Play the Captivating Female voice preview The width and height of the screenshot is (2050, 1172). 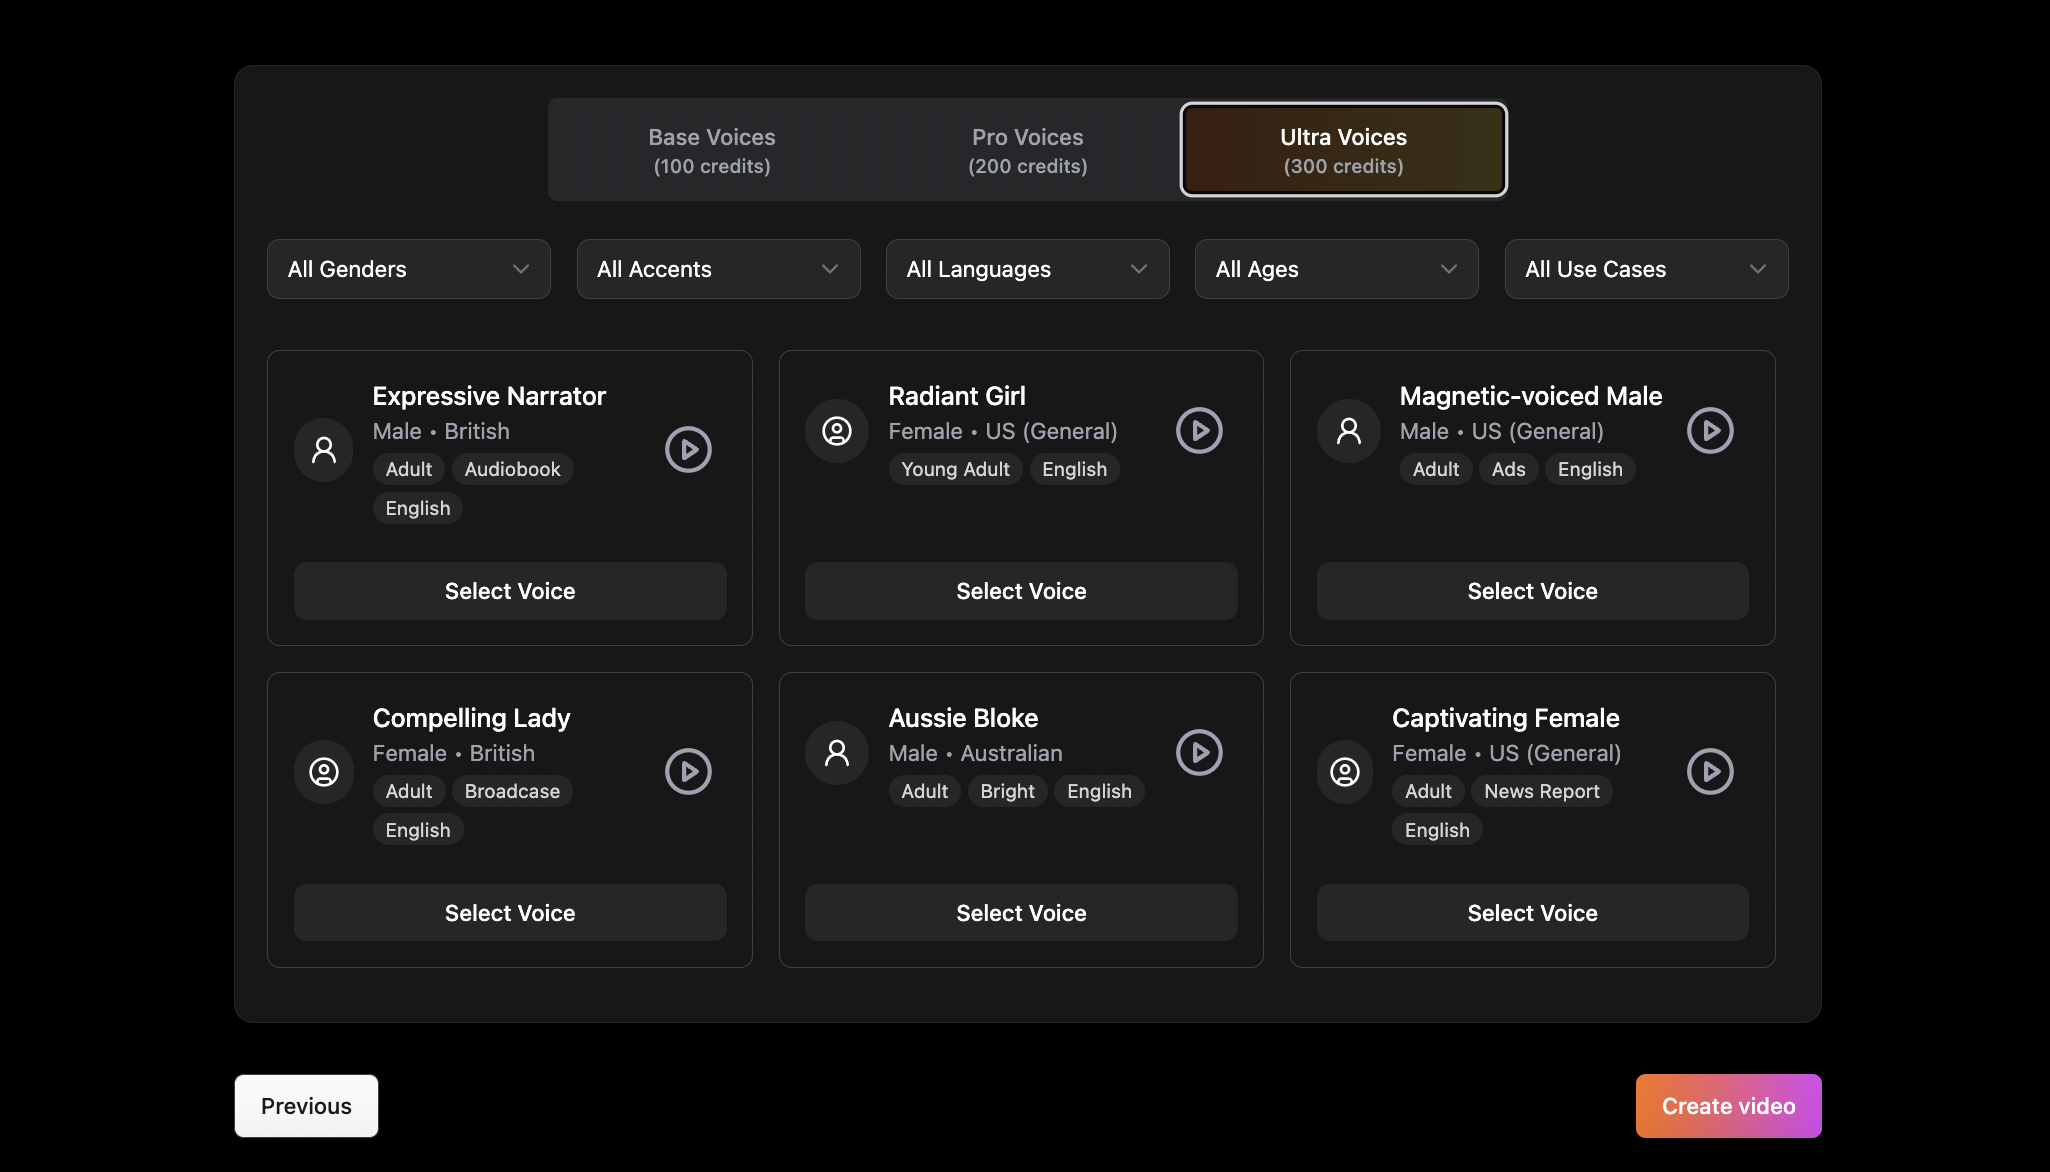click(1710, 771)
